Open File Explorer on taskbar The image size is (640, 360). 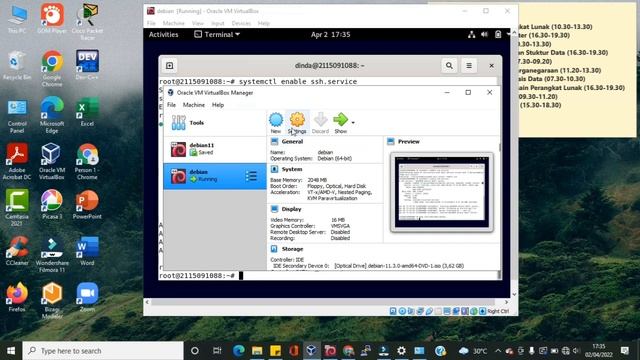click(257, 351)
